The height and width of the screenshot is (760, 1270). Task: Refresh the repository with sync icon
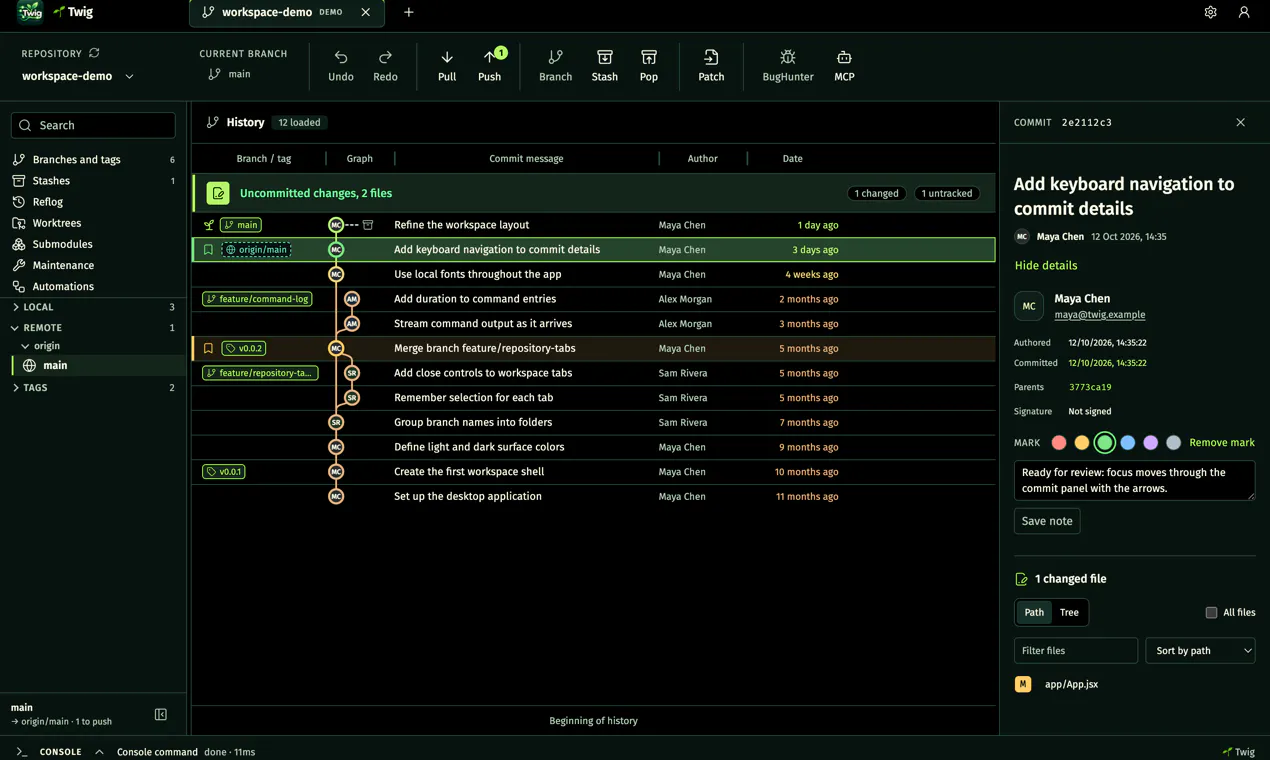(x=94, y=53)
